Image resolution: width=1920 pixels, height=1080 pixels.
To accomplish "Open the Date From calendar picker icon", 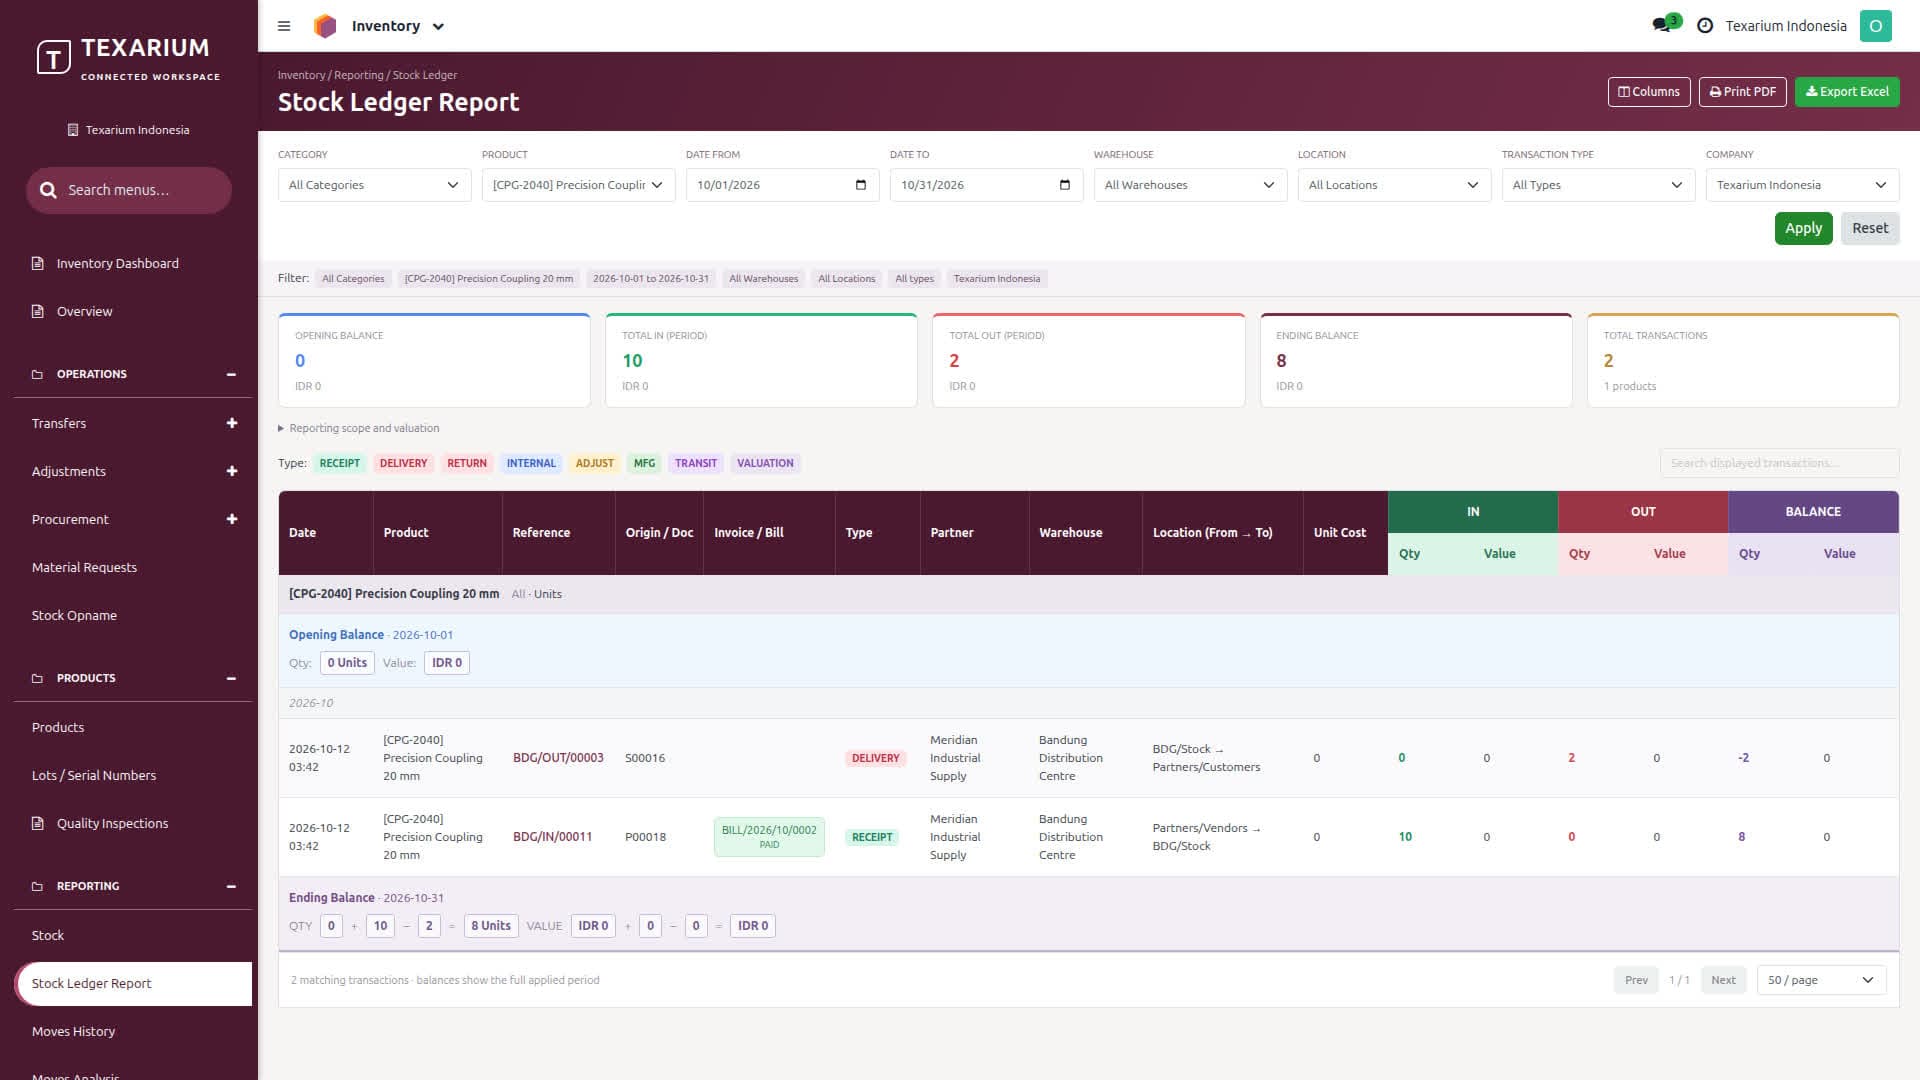I will pyautogui.click(x=861, y=185).
